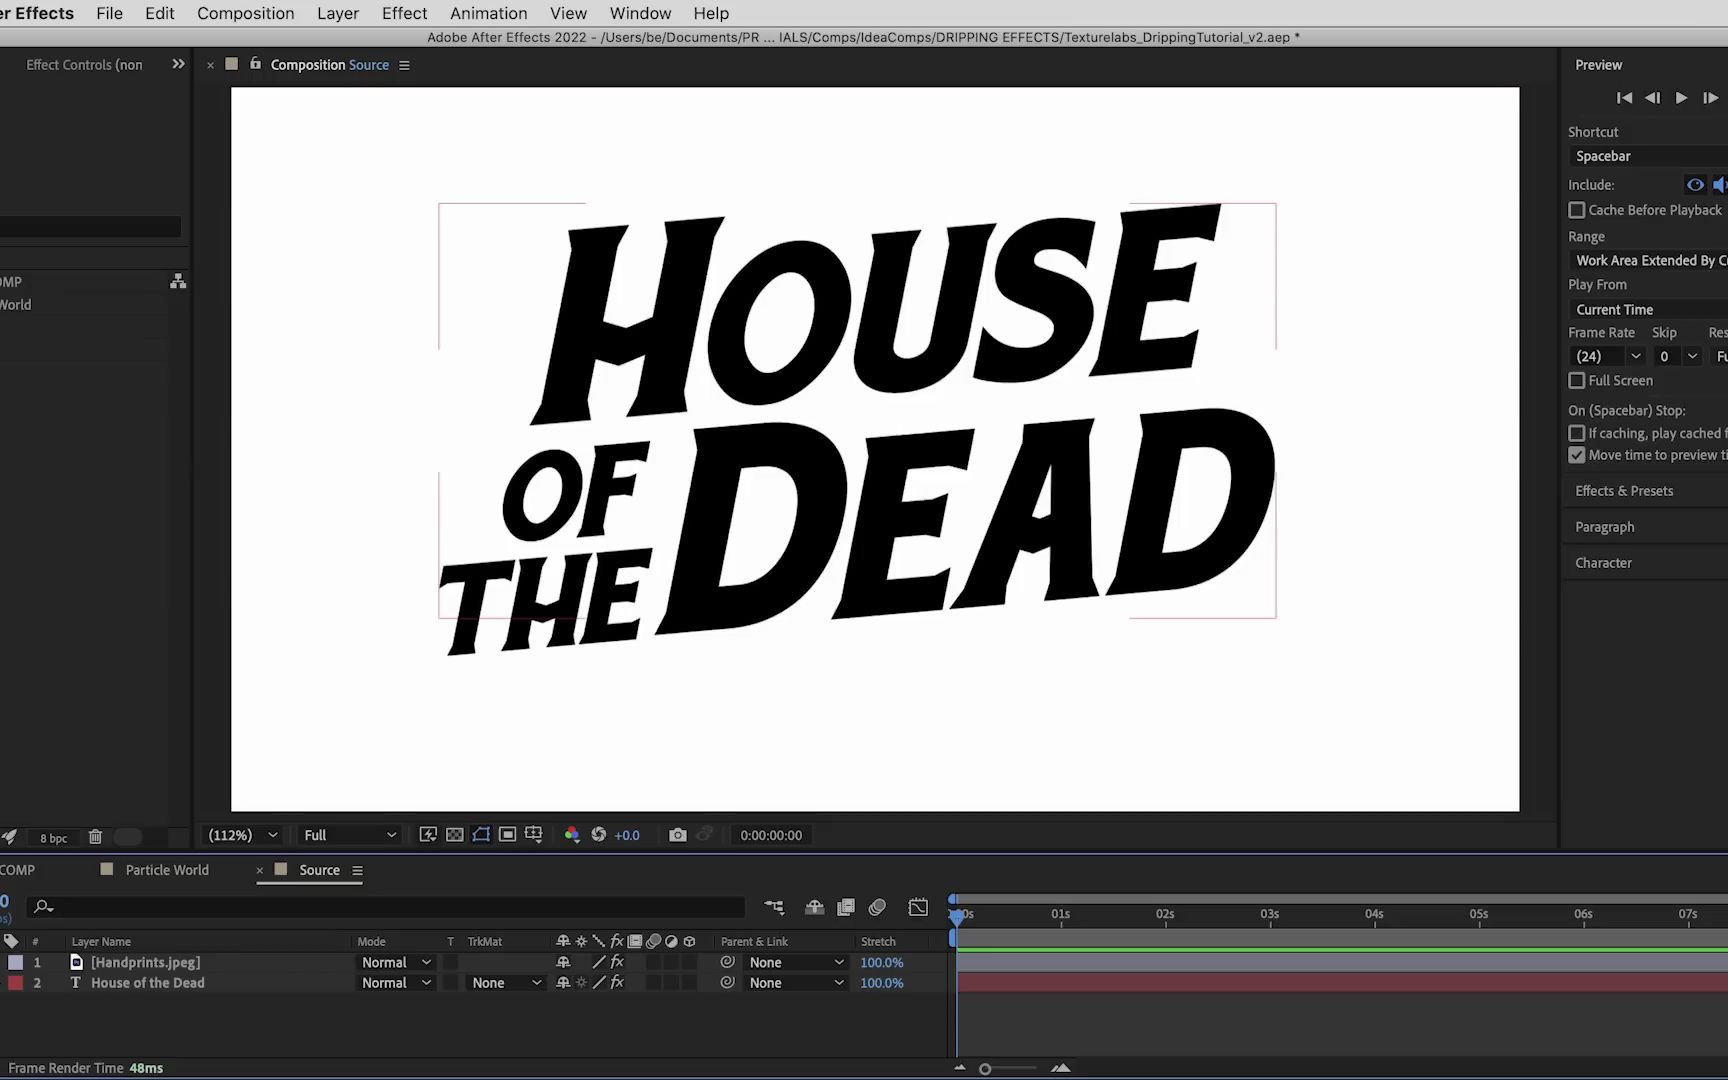Open the Animation menu
Viewport: 1728px width, 1080px height.
tap(488, 13)
